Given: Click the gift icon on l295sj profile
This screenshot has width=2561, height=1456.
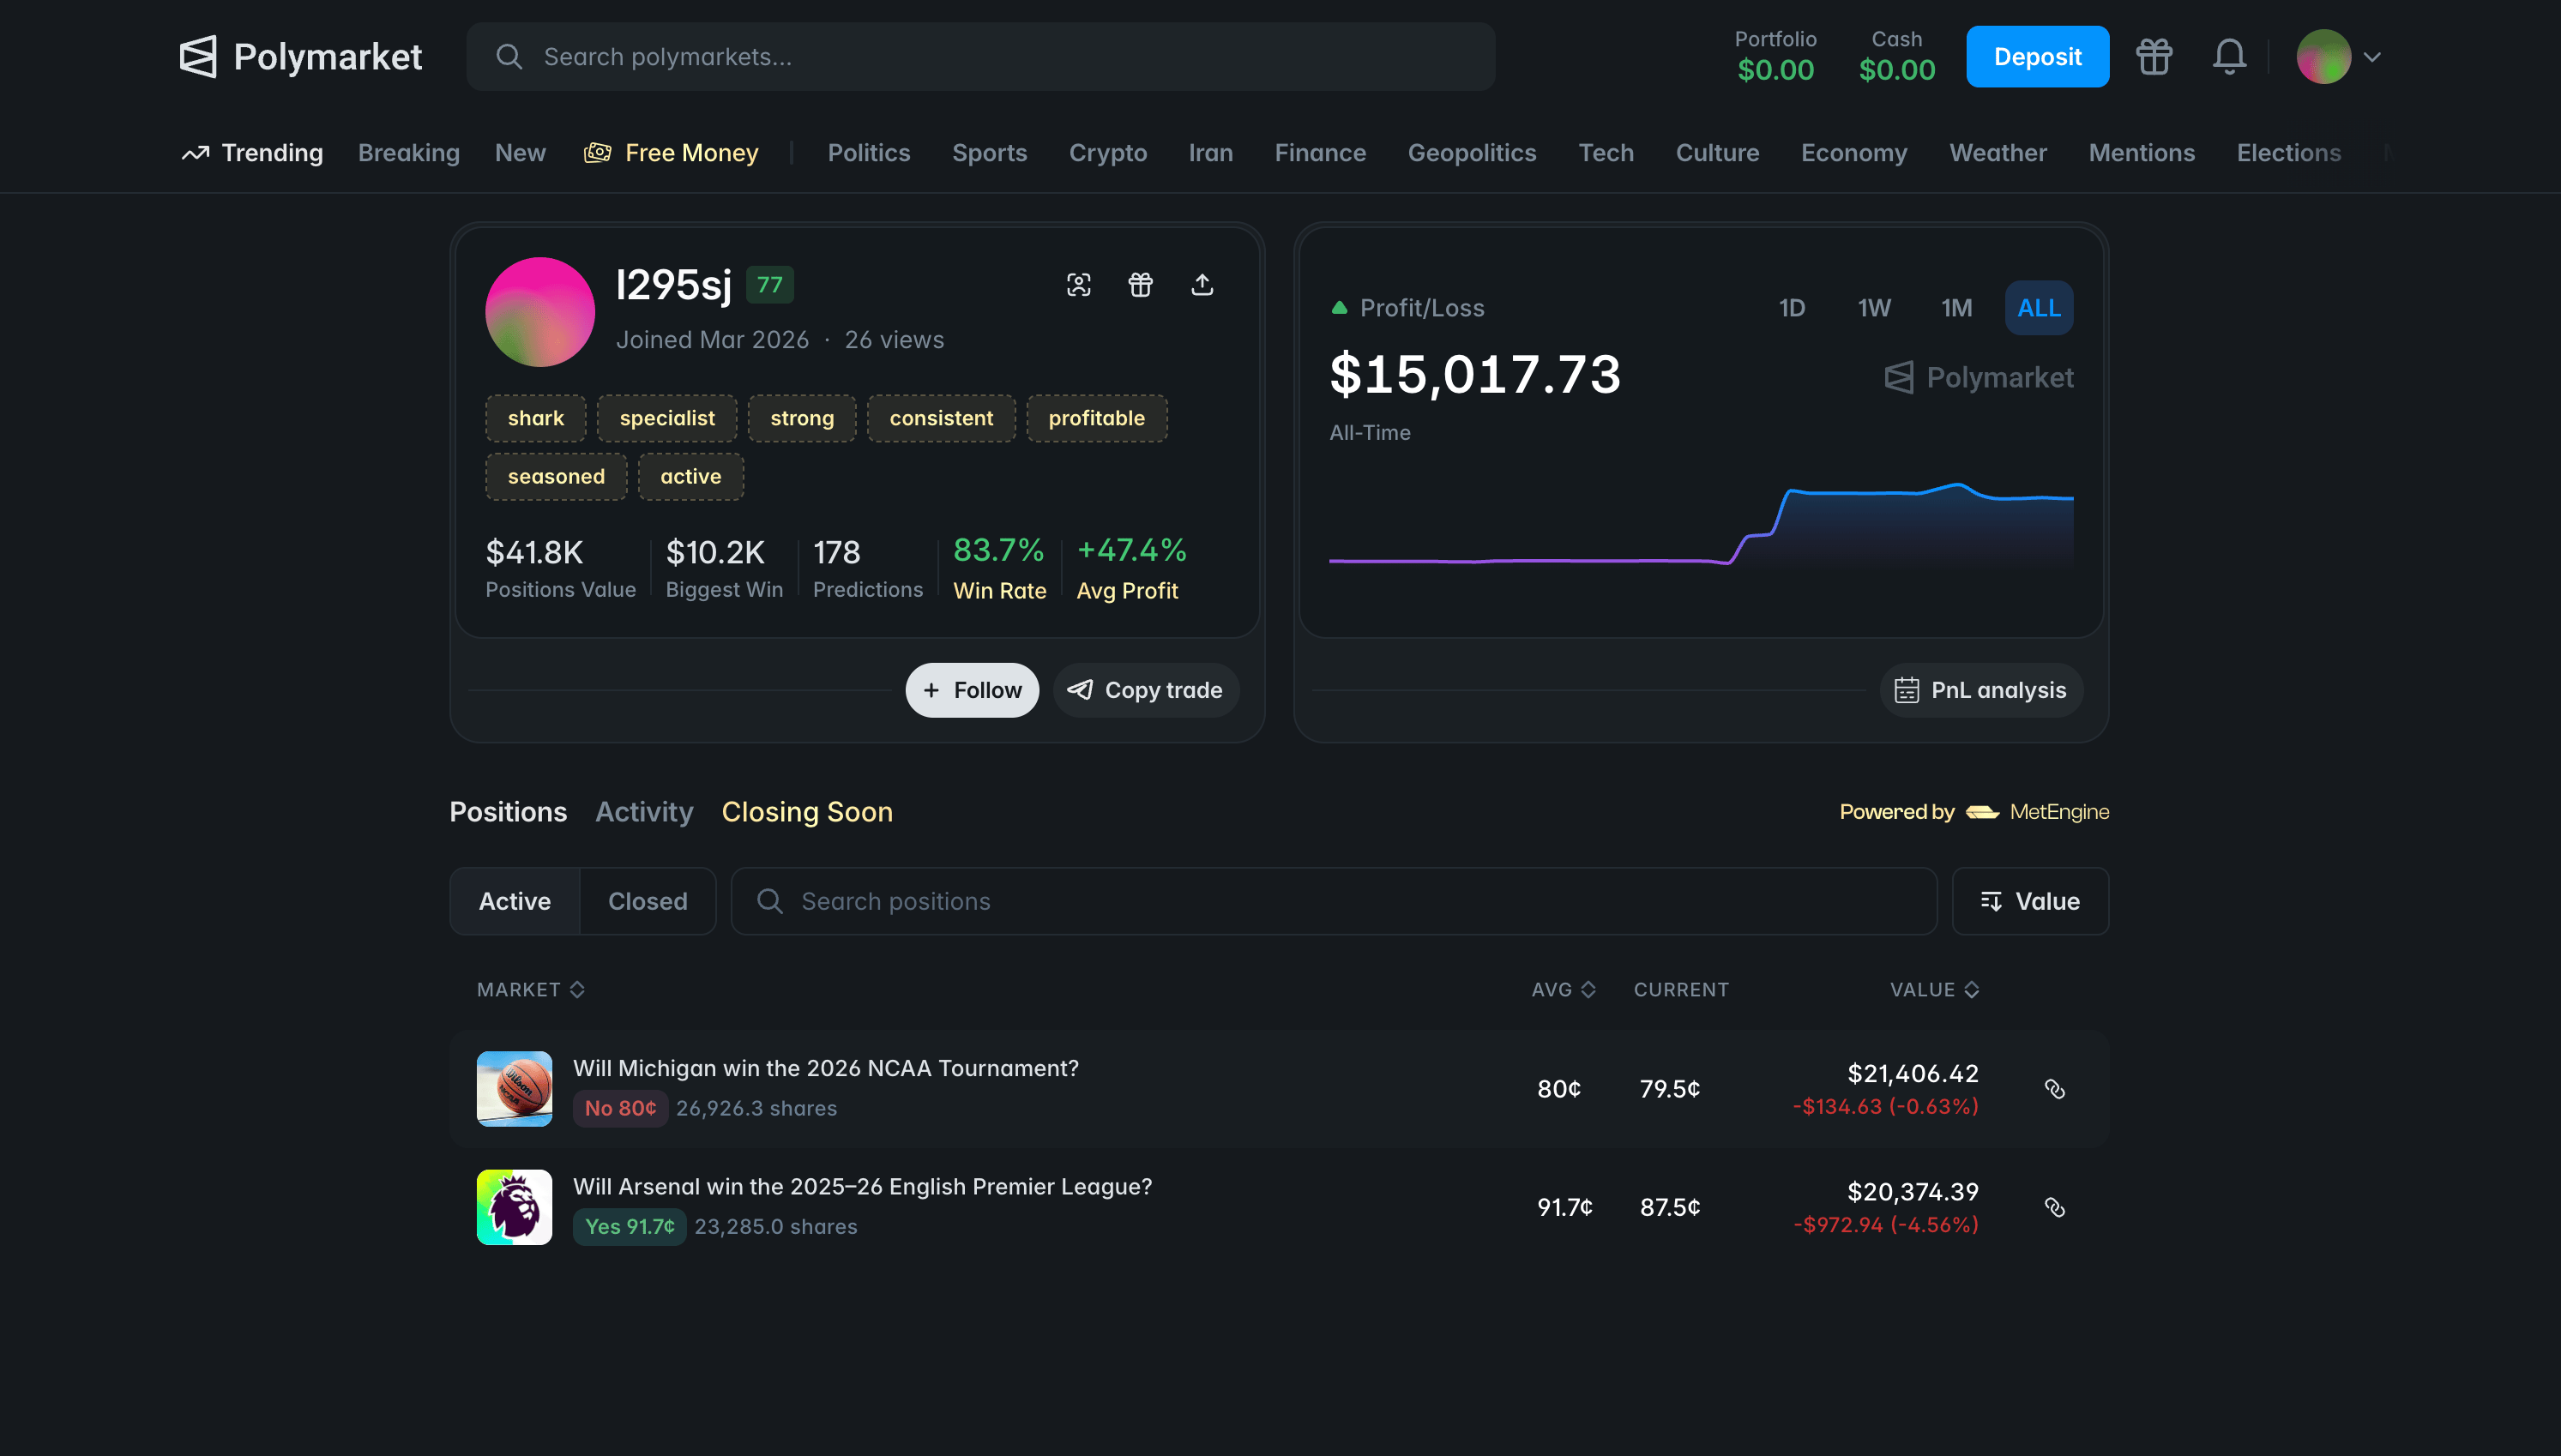Looking at the screenshot, I should pyautogui.click(x=1140, y=285).
